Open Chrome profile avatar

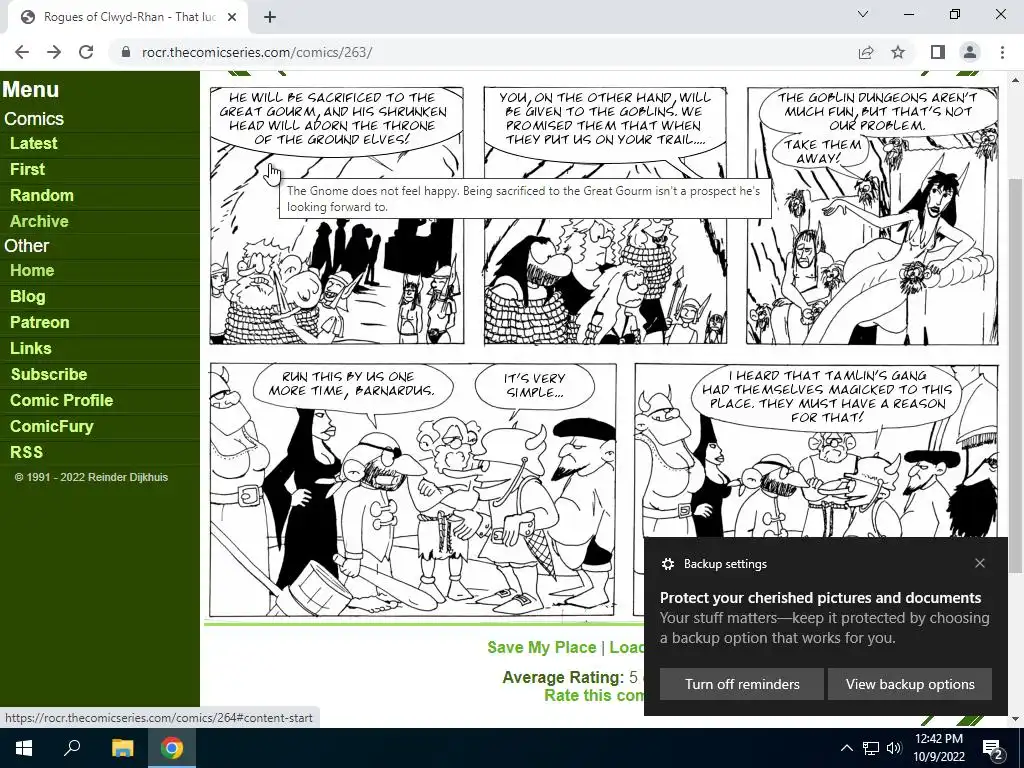(970, 52)
